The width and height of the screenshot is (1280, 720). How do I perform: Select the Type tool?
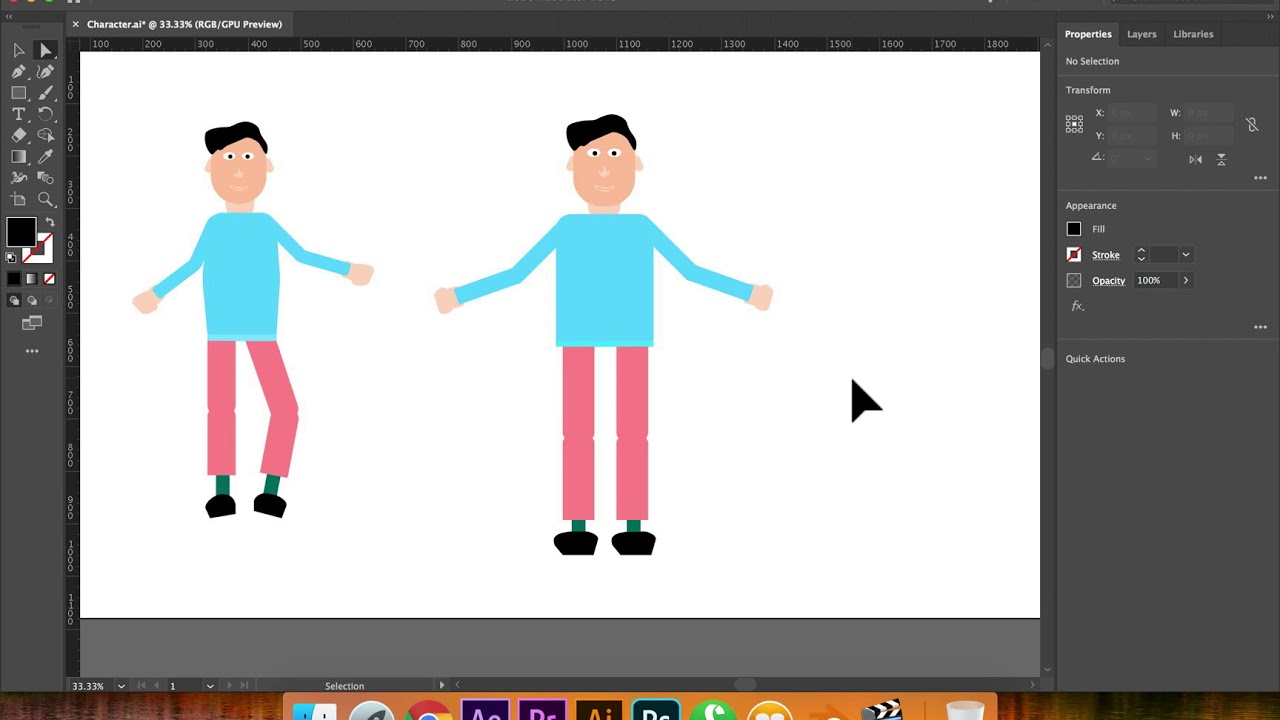pos(19,114)
